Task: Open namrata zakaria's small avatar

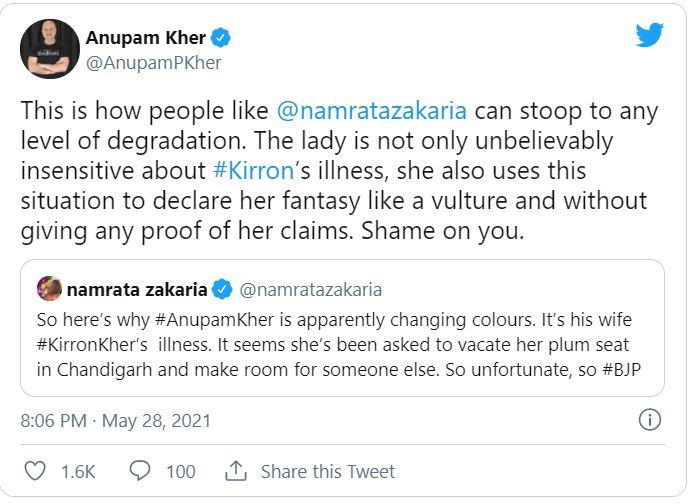Action: pos(47,290)
